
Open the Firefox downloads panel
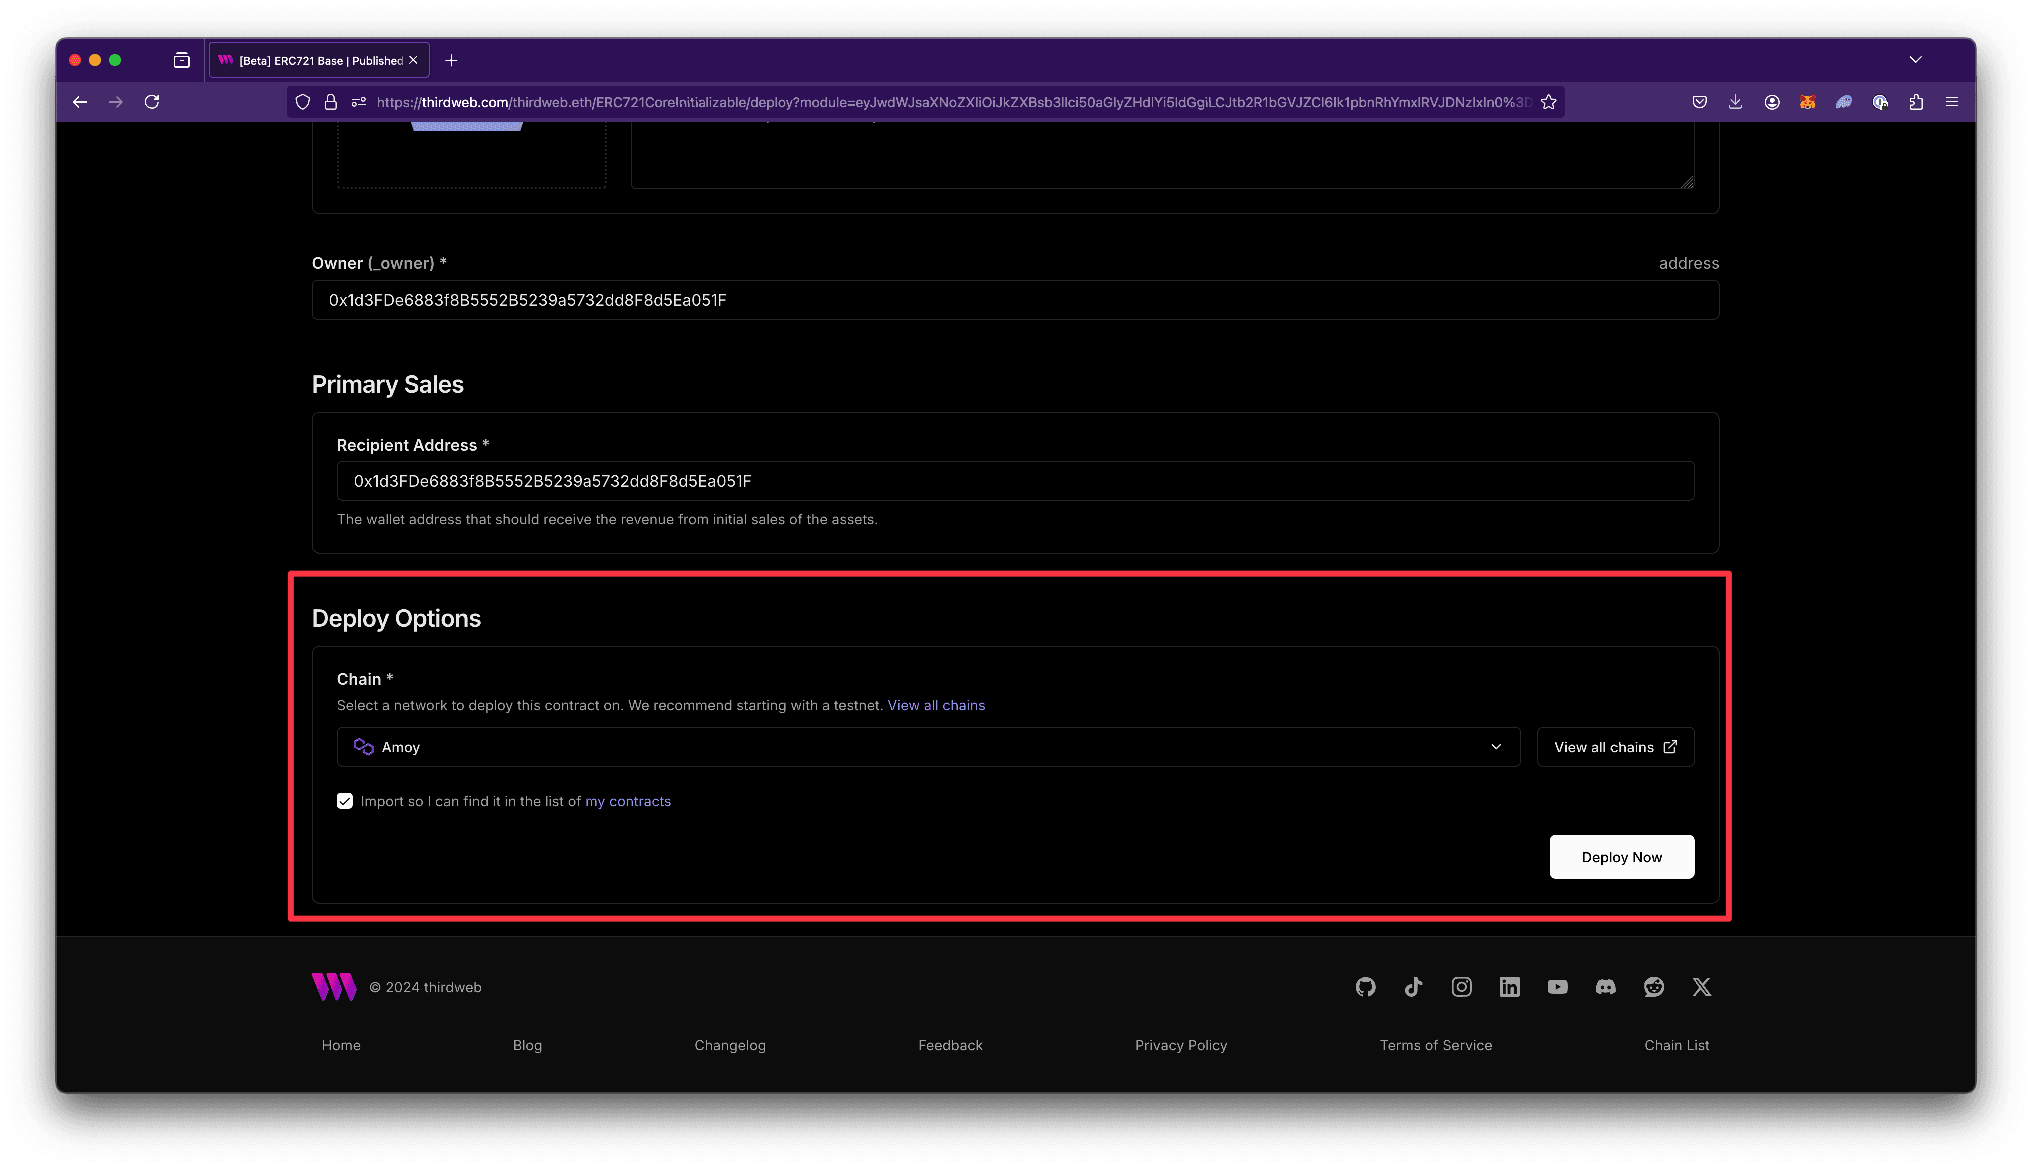coord(1735,101)
